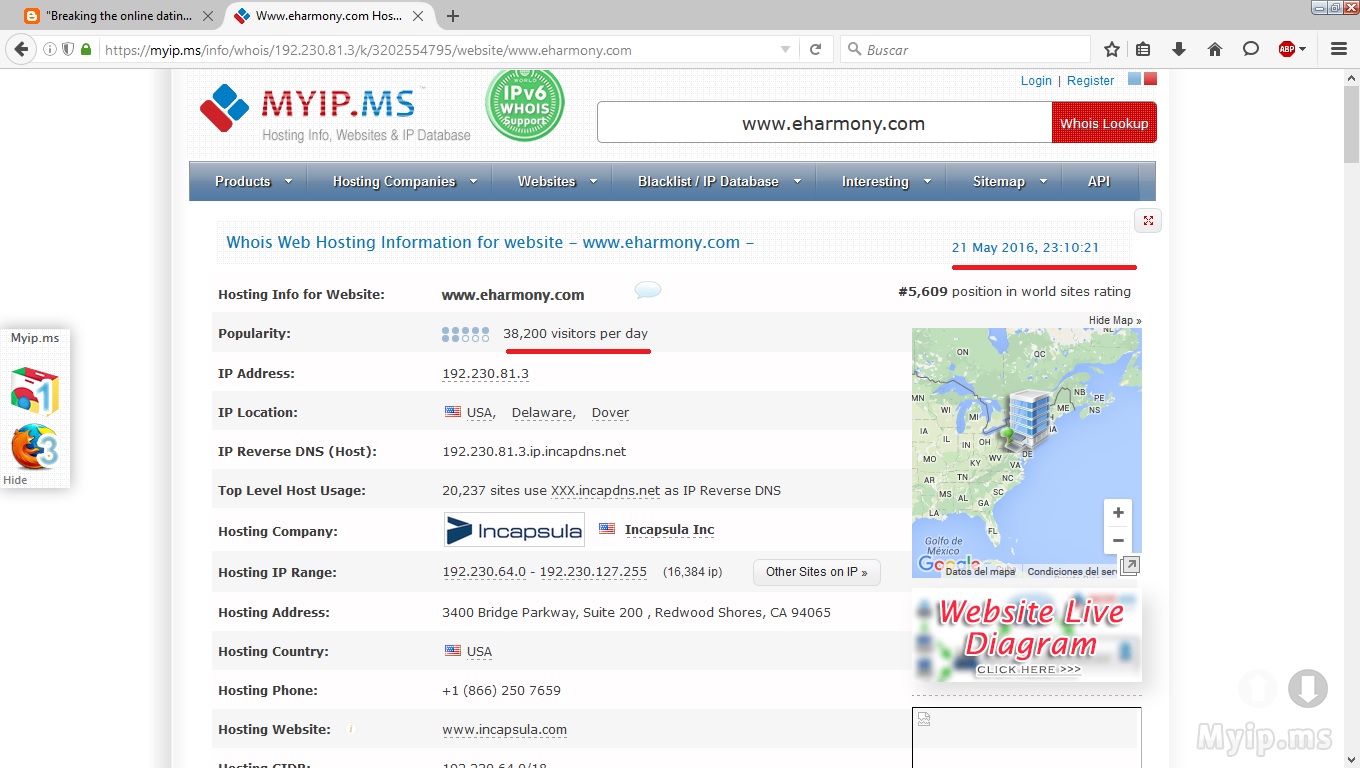Screen dimensions: 1360x768
Task: Jump to page bottom with down-arrow circle
Action: 1307,688
